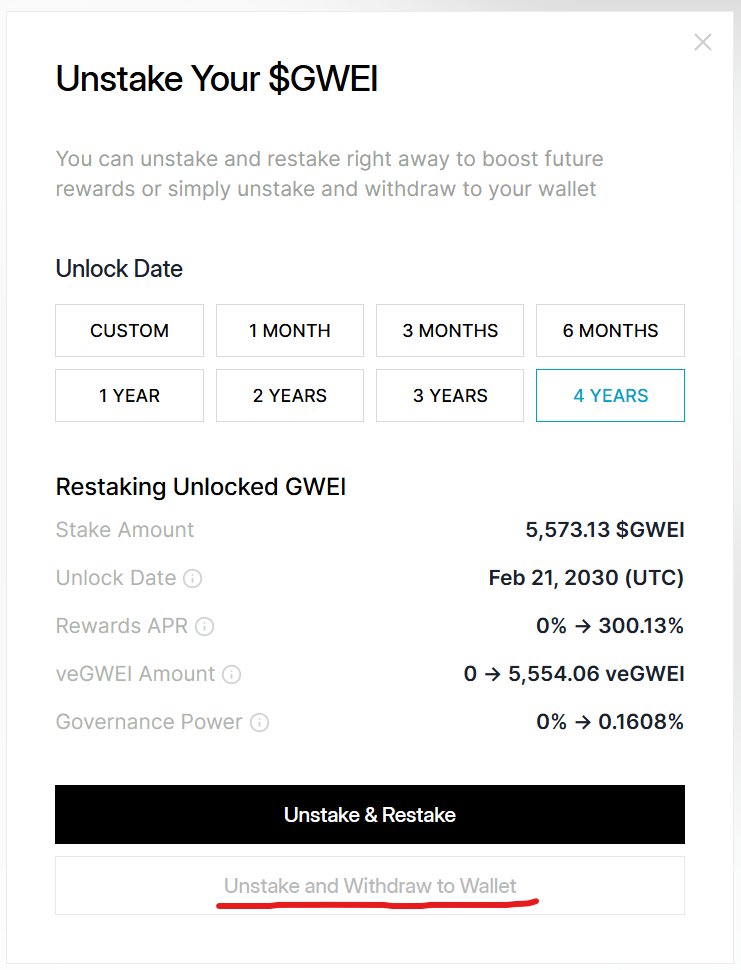741x970 pixels.
Task: Click the Unlock Date info icon
Action: tap(193, 578)
